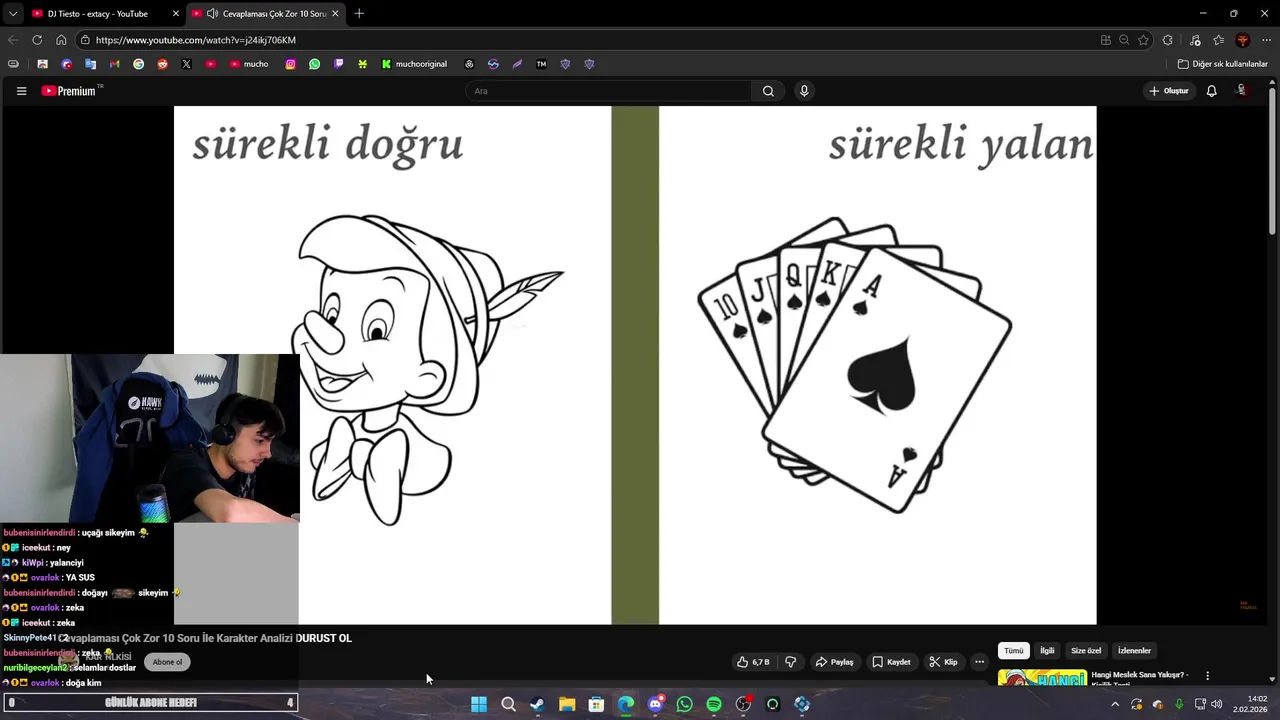This screenshot has width=1280, height=720.
Task: Open the Hangi Meslek Sana Yakışır video thumbnail
Action: [x=1042, y=678]
